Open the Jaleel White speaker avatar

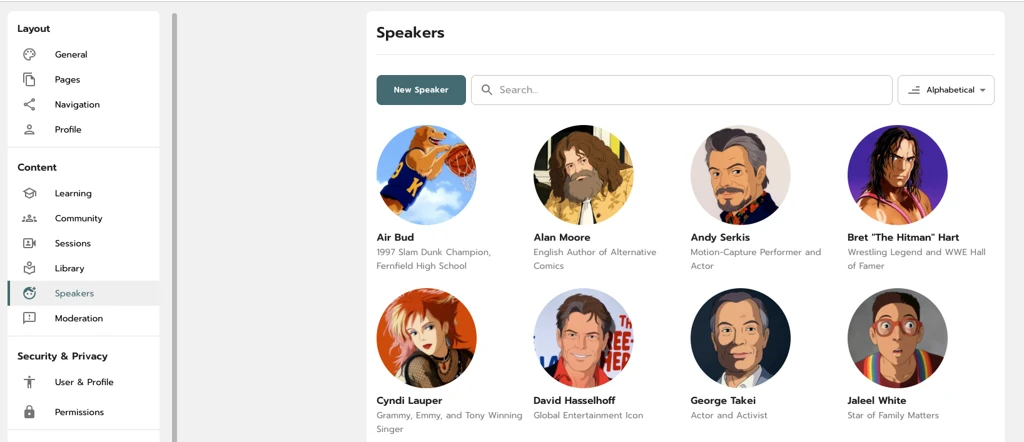coord(897,338)
